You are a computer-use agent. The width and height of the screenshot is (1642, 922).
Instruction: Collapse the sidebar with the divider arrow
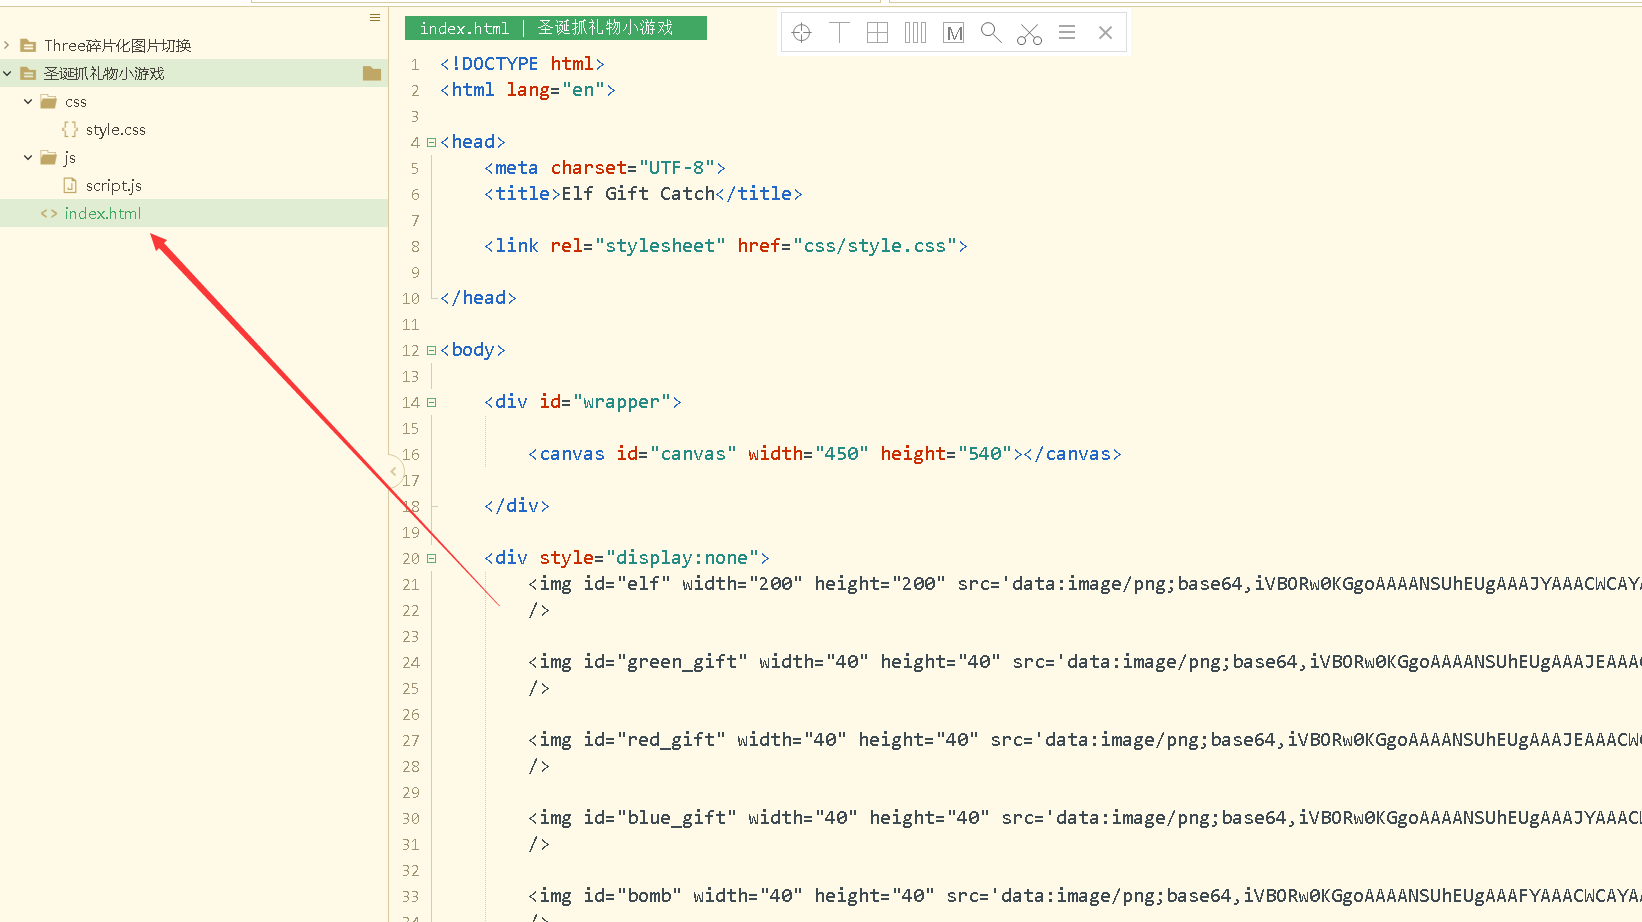click(394, 471)
